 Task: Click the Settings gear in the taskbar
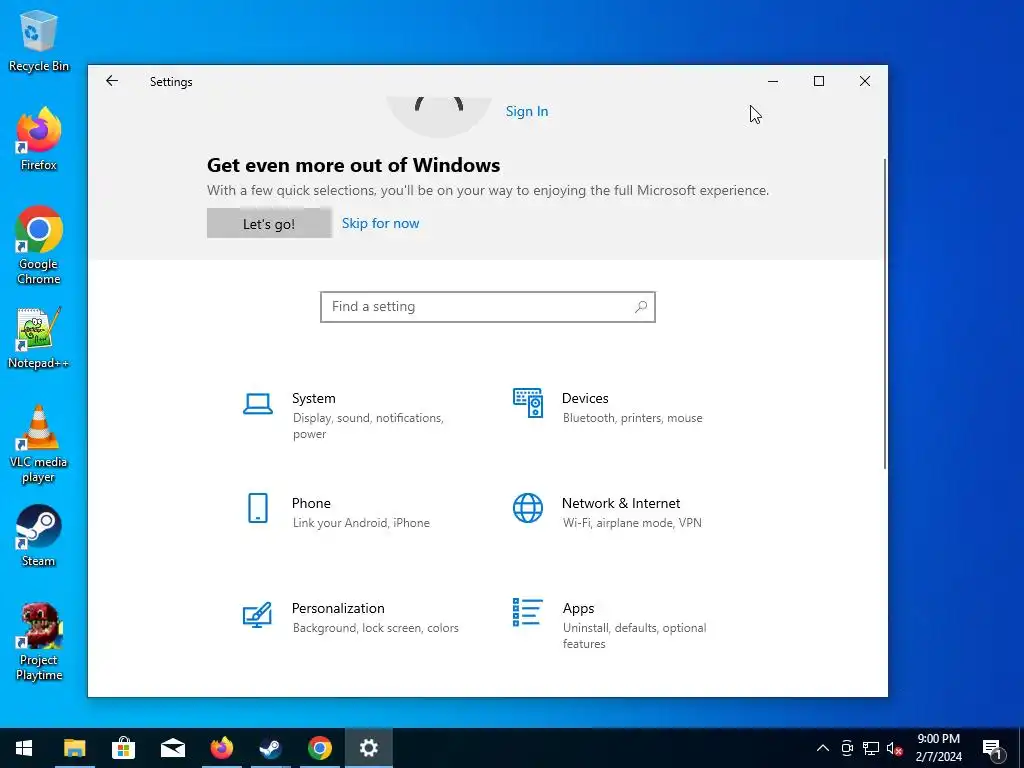(x=368, y=748)
